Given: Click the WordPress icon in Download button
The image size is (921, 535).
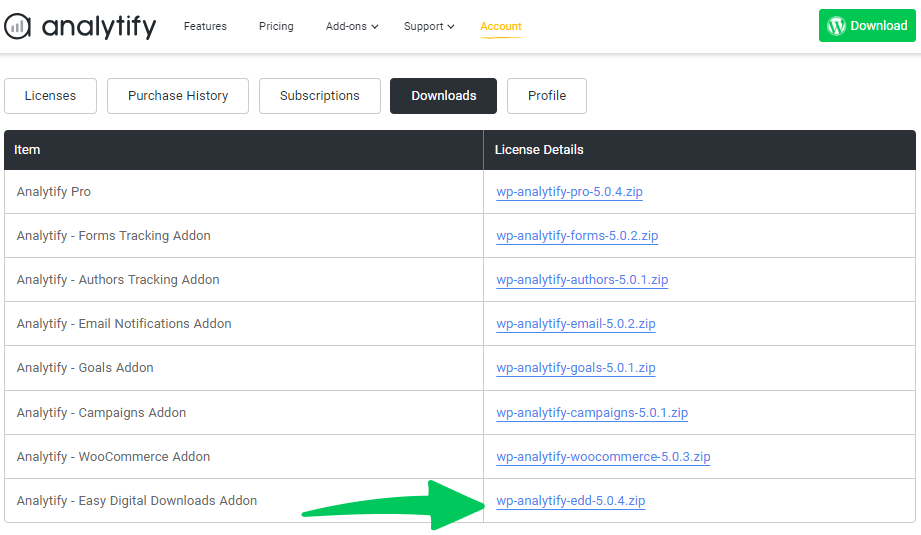Looking at the screenshot, I should pos(836,26).
